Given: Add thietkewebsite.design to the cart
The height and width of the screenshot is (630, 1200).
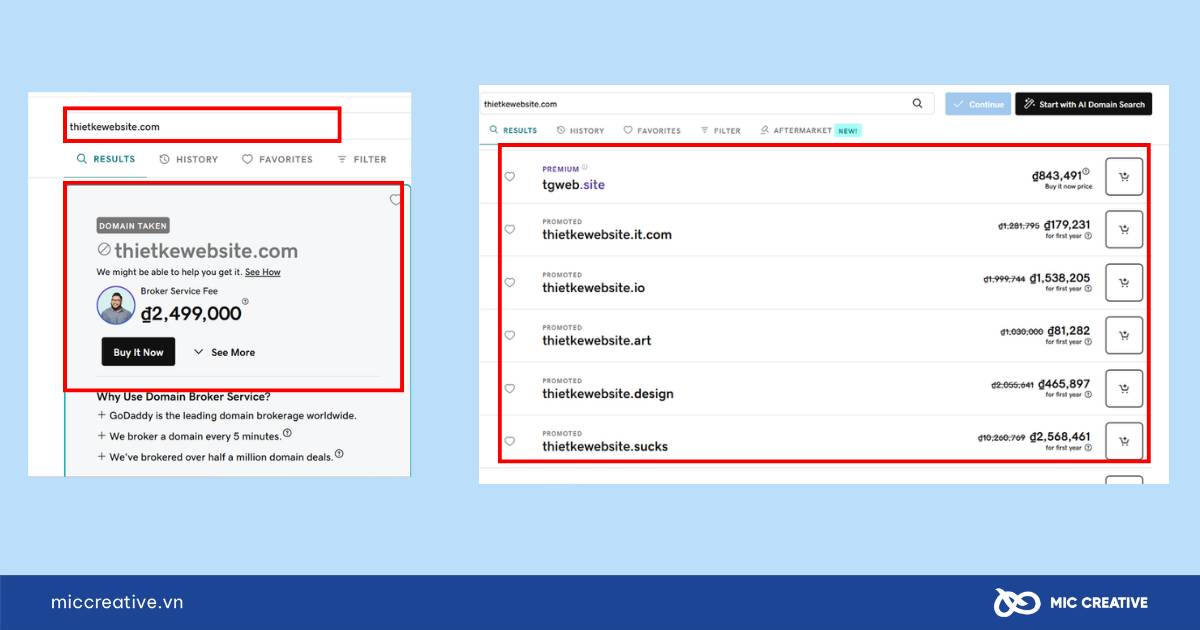Looking at the screenshot, I should (x=1124, y=389).
